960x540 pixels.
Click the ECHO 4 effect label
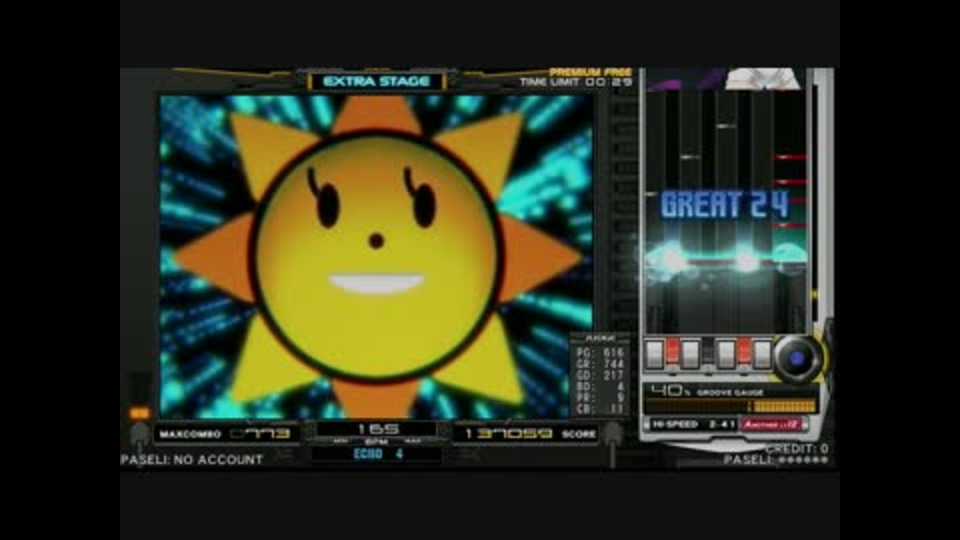coord(378,454)
